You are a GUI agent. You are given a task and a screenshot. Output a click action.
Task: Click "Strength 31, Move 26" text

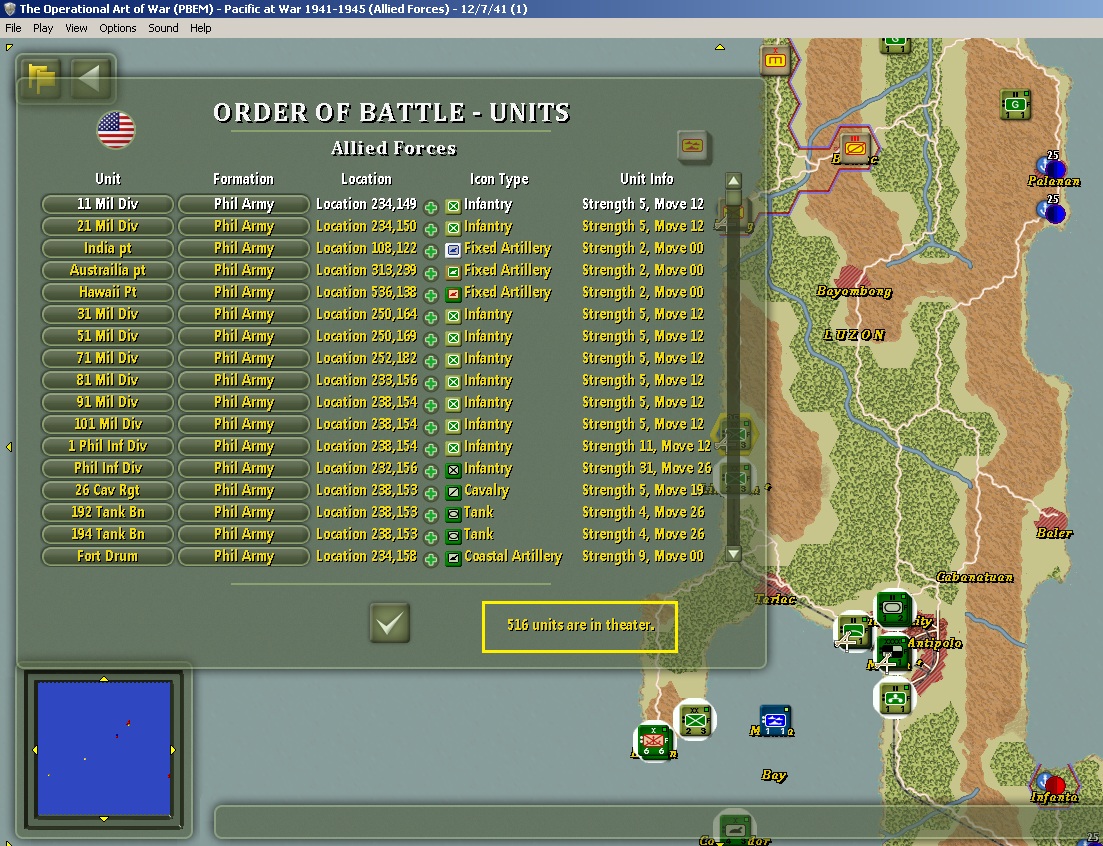(x=646, y=468)
